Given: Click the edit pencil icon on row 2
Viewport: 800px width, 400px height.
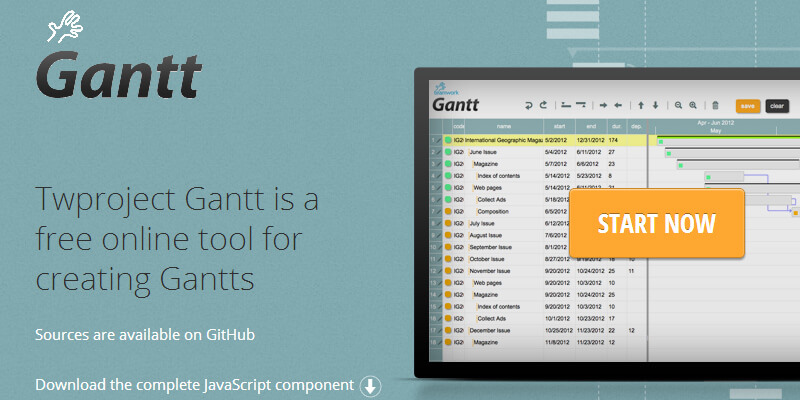Looking at the screenshot, I should [x=439, y=152].
